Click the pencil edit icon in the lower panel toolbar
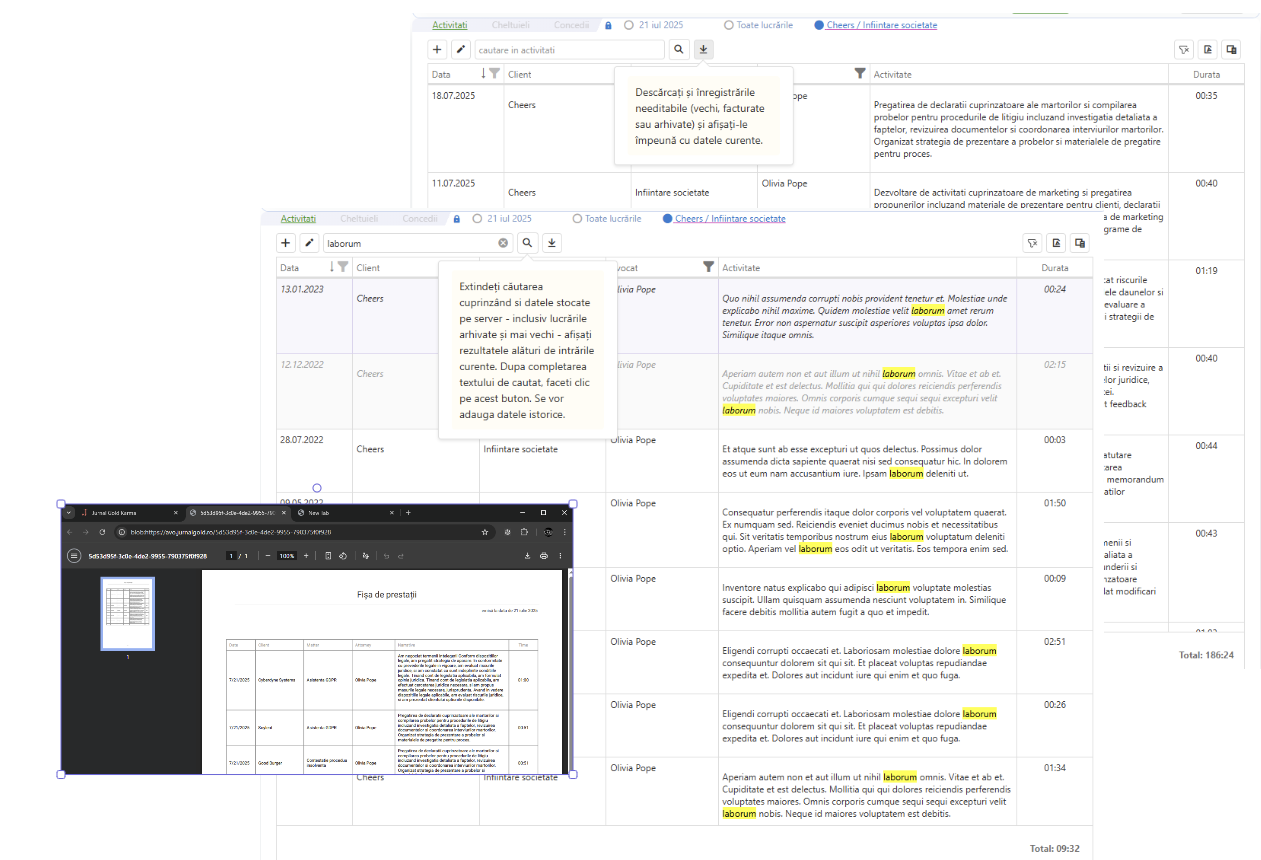 (x=309, y=243)
